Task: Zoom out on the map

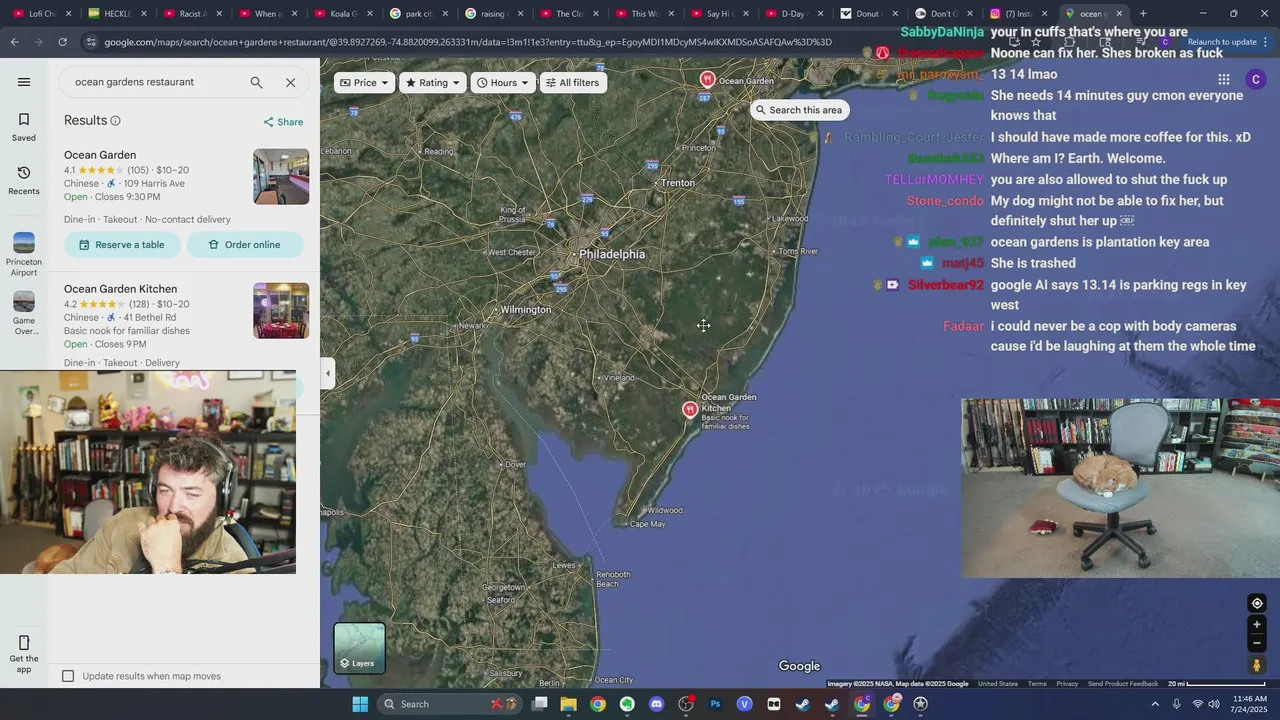Action: coord(1257,643)
